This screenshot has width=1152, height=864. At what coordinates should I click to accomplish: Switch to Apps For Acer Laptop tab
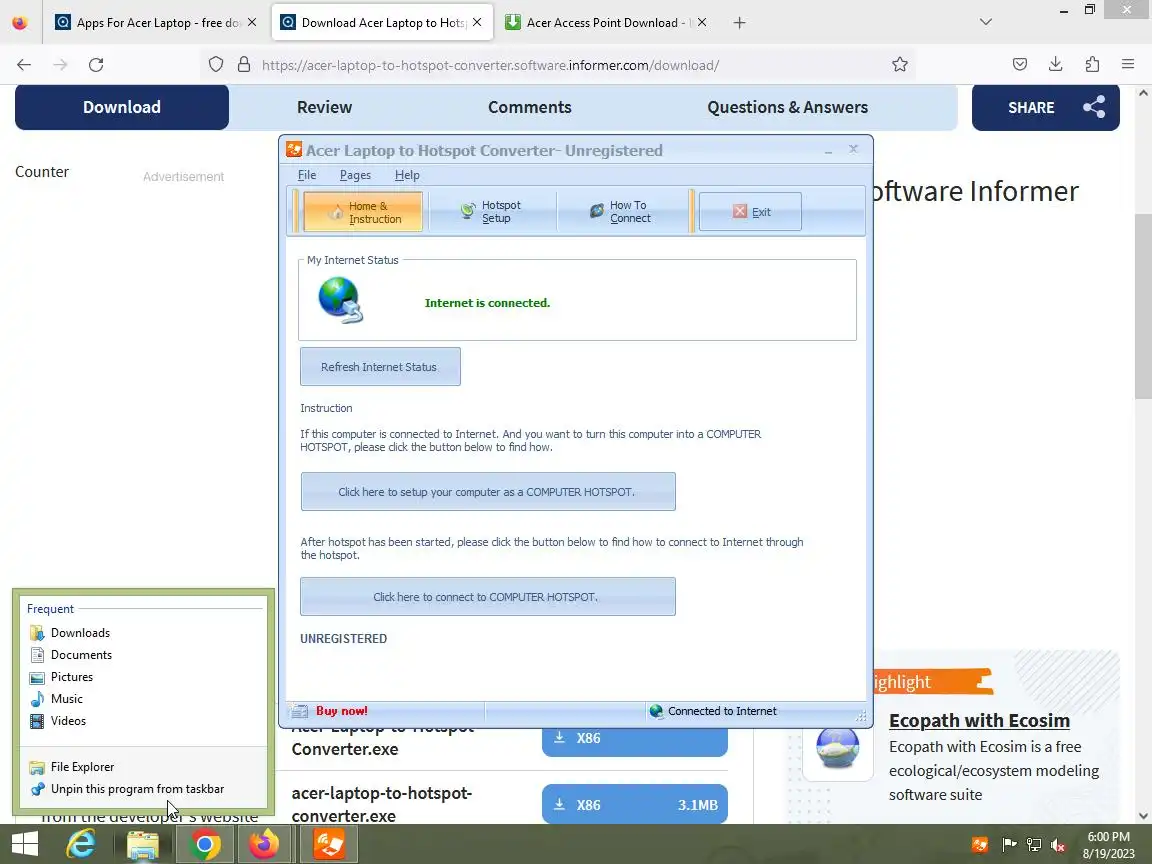[157, 23]
